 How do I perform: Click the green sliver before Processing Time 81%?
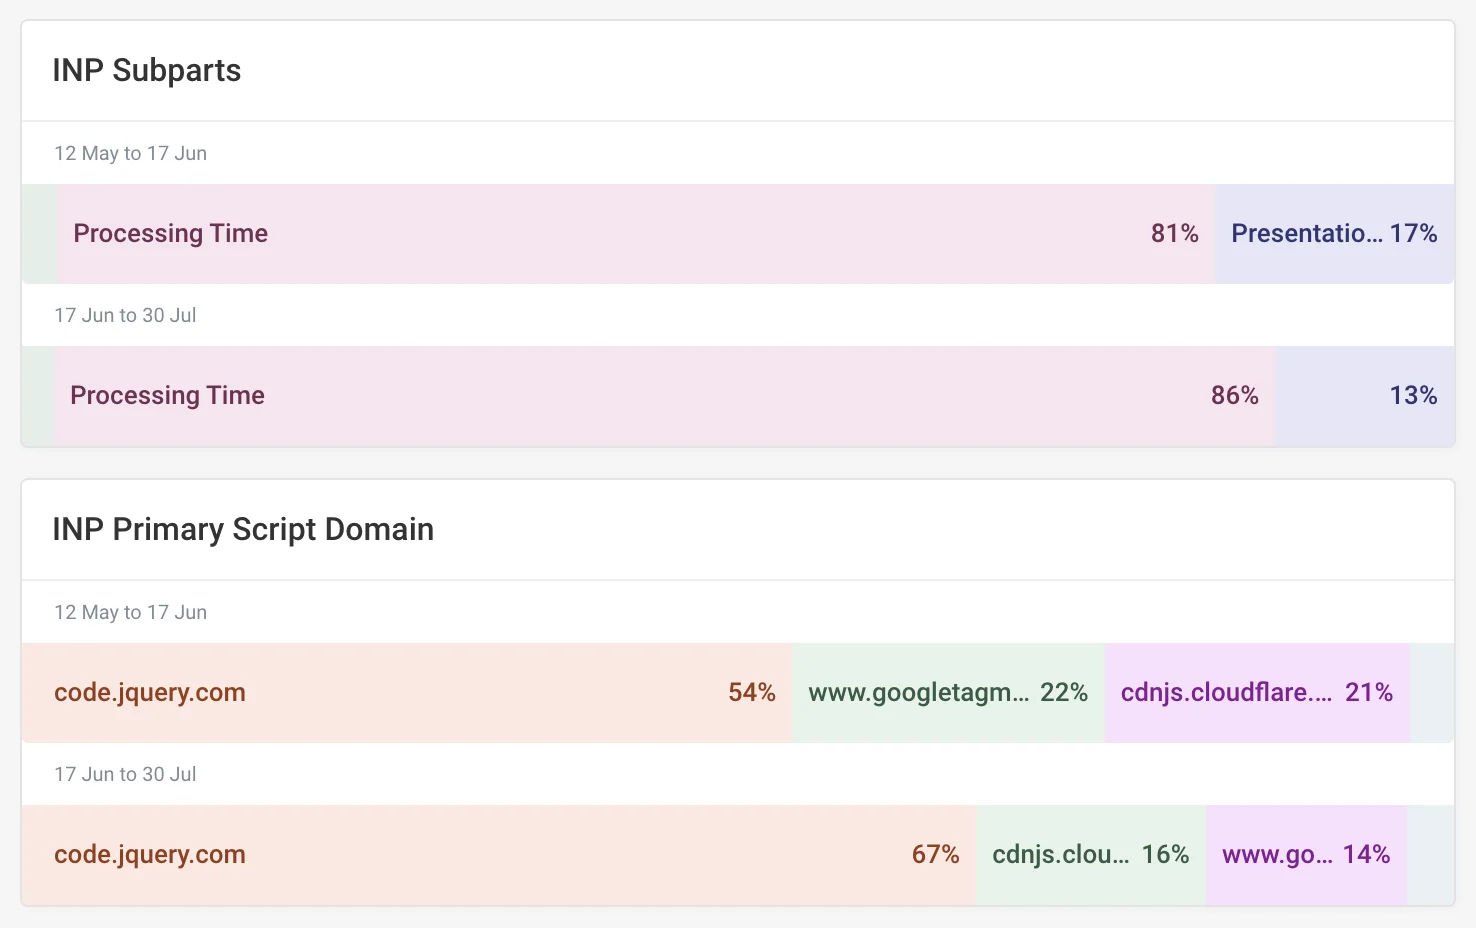[40, 234]
